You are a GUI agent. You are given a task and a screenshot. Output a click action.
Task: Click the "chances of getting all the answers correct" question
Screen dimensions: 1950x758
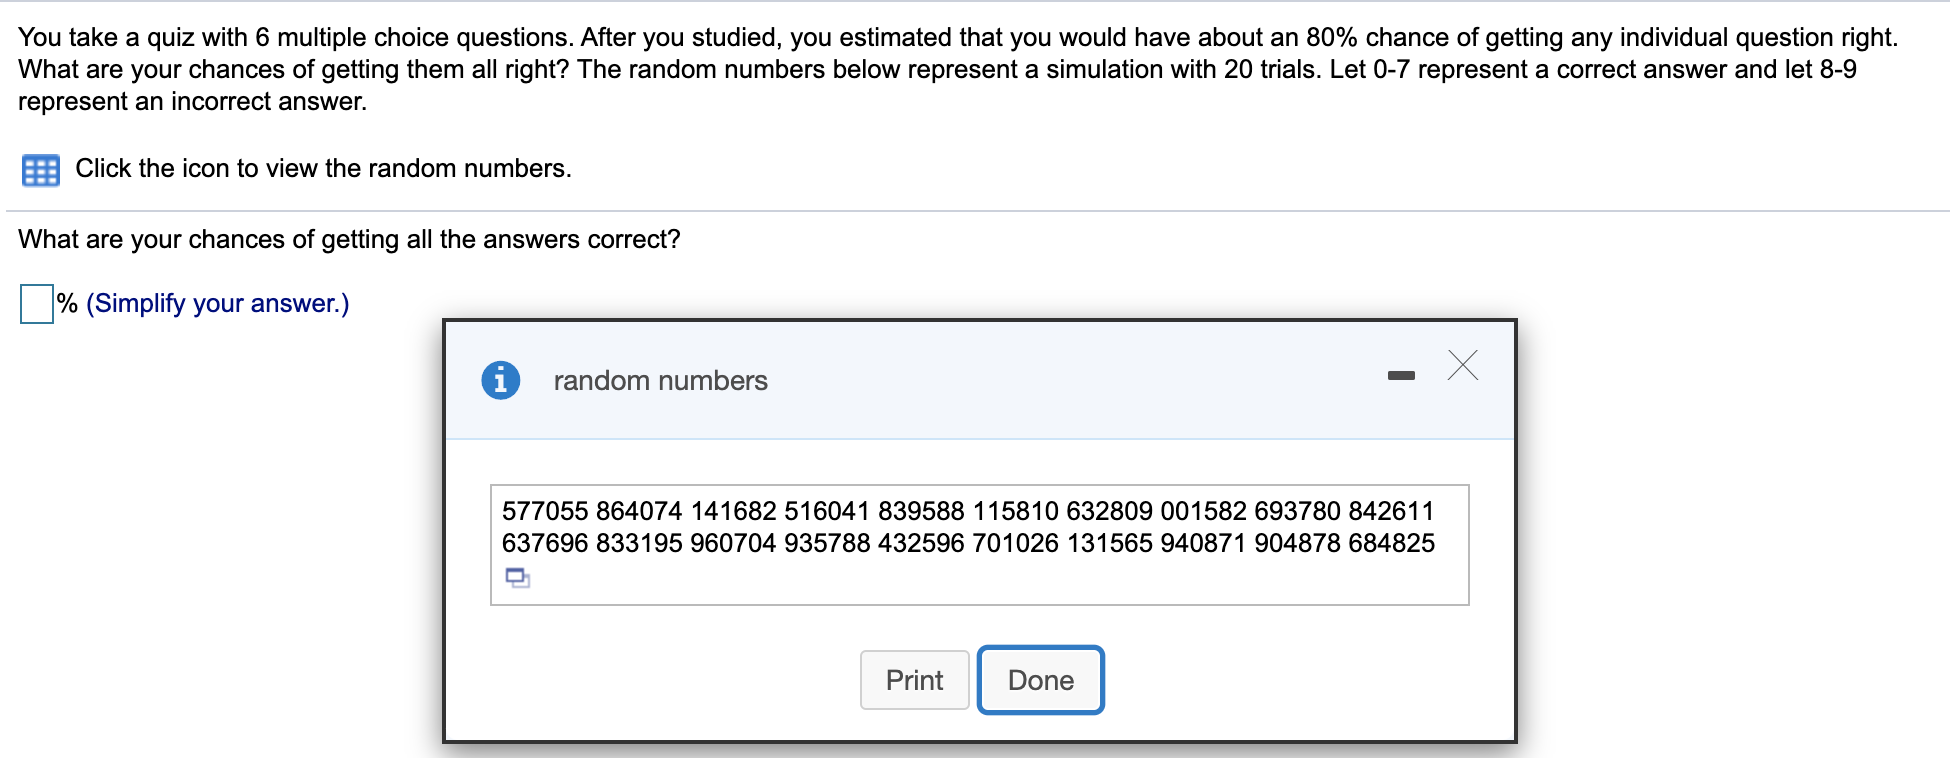point(349,239)
